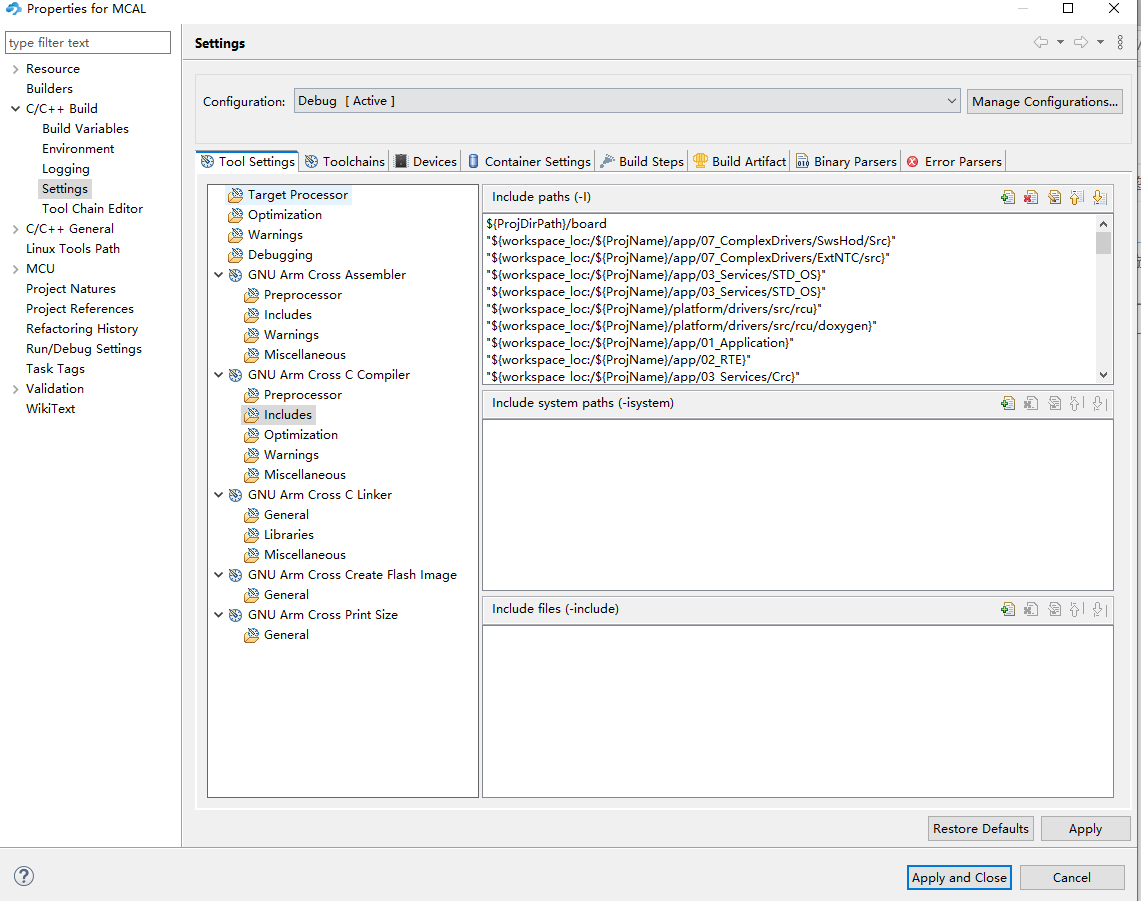This screenshot has height=901, width=1141.
Task: Go forward in settings navigation history
Action: 1081,42
